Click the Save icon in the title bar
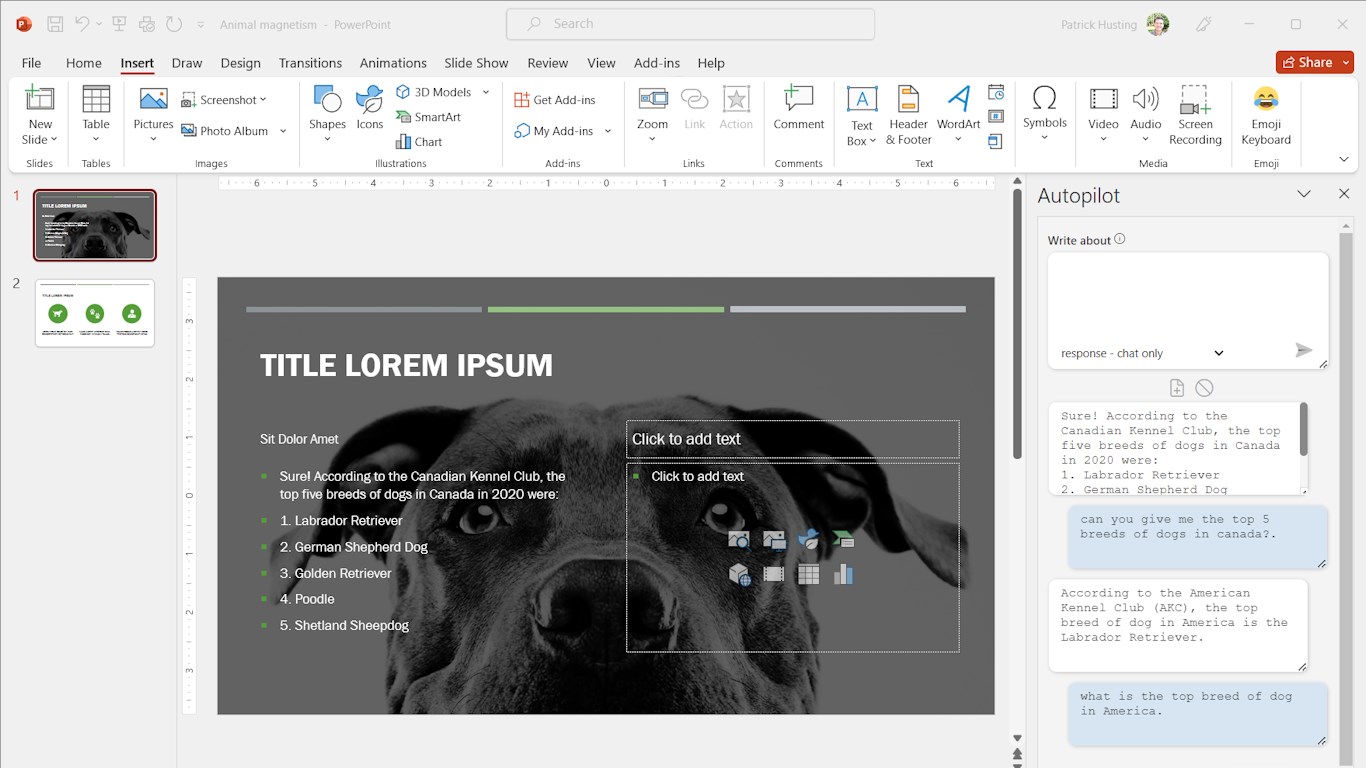Image resolution: width=1366 pixels, height=768 pixels. click(x=55, y=24)
